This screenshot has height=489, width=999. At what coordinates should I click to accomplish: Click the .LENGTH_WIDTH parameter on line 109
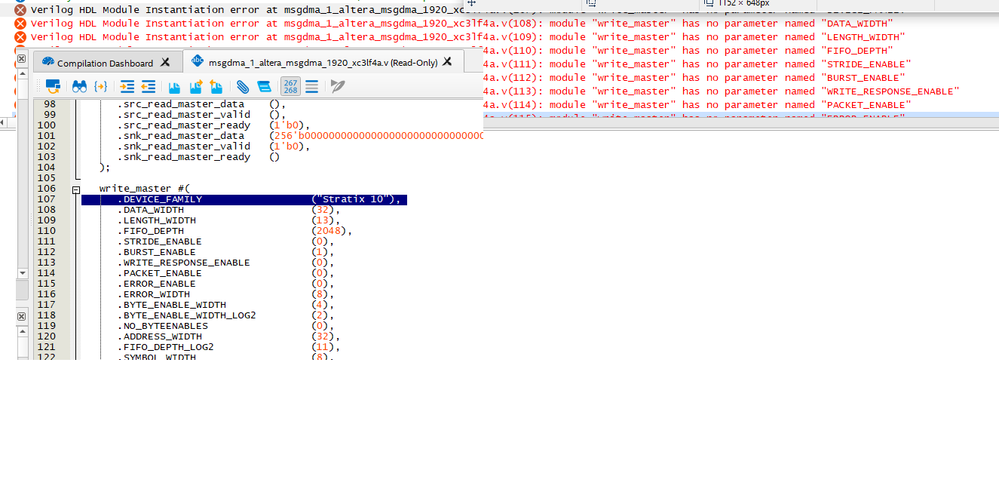point(156,221)
